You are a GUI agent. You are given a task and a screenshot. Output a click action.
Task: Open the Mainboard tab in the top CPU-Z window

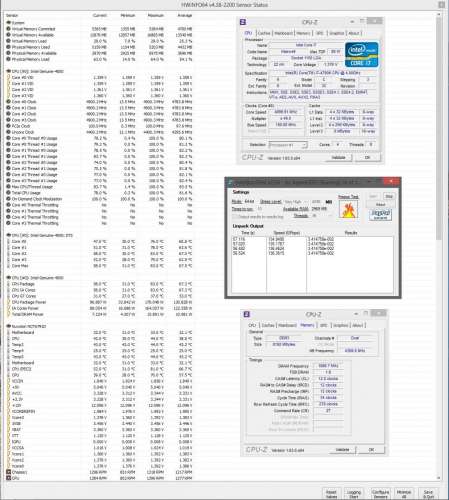click(283, 33)
